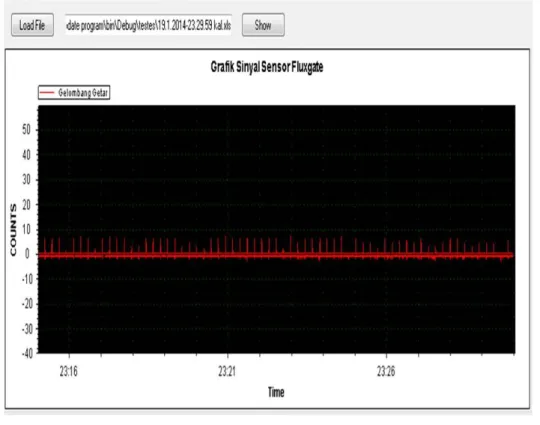Select the -40 value on y-axis
Screen dimensions: 540x425
click(27, 354)
